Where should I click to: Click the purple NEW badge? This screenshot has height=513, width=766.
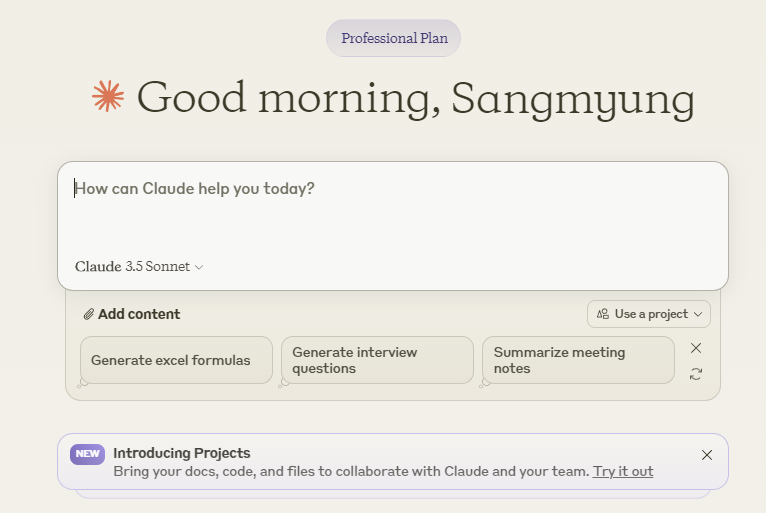[x=87, y=454]
